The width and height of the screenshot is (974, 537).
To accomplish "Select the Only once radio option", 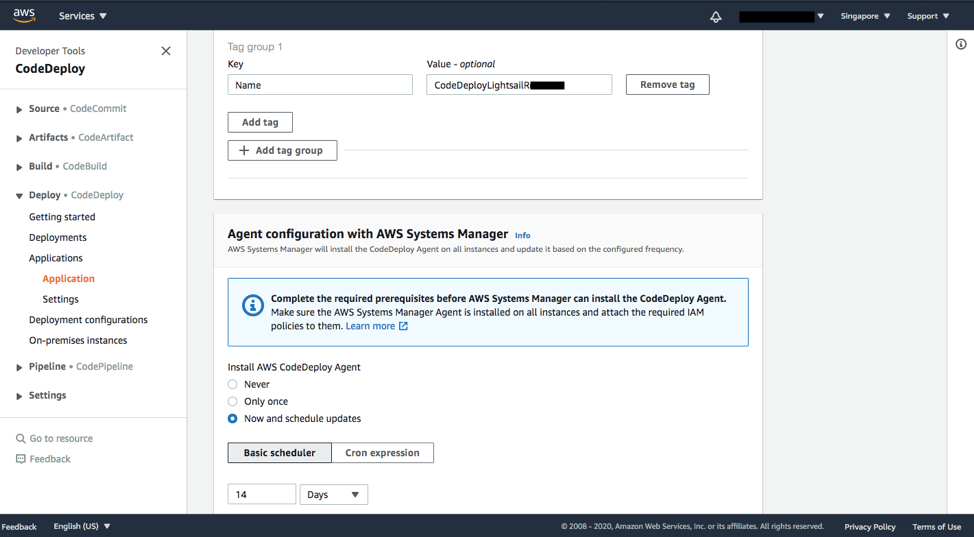I will click(x=232, y=402).
